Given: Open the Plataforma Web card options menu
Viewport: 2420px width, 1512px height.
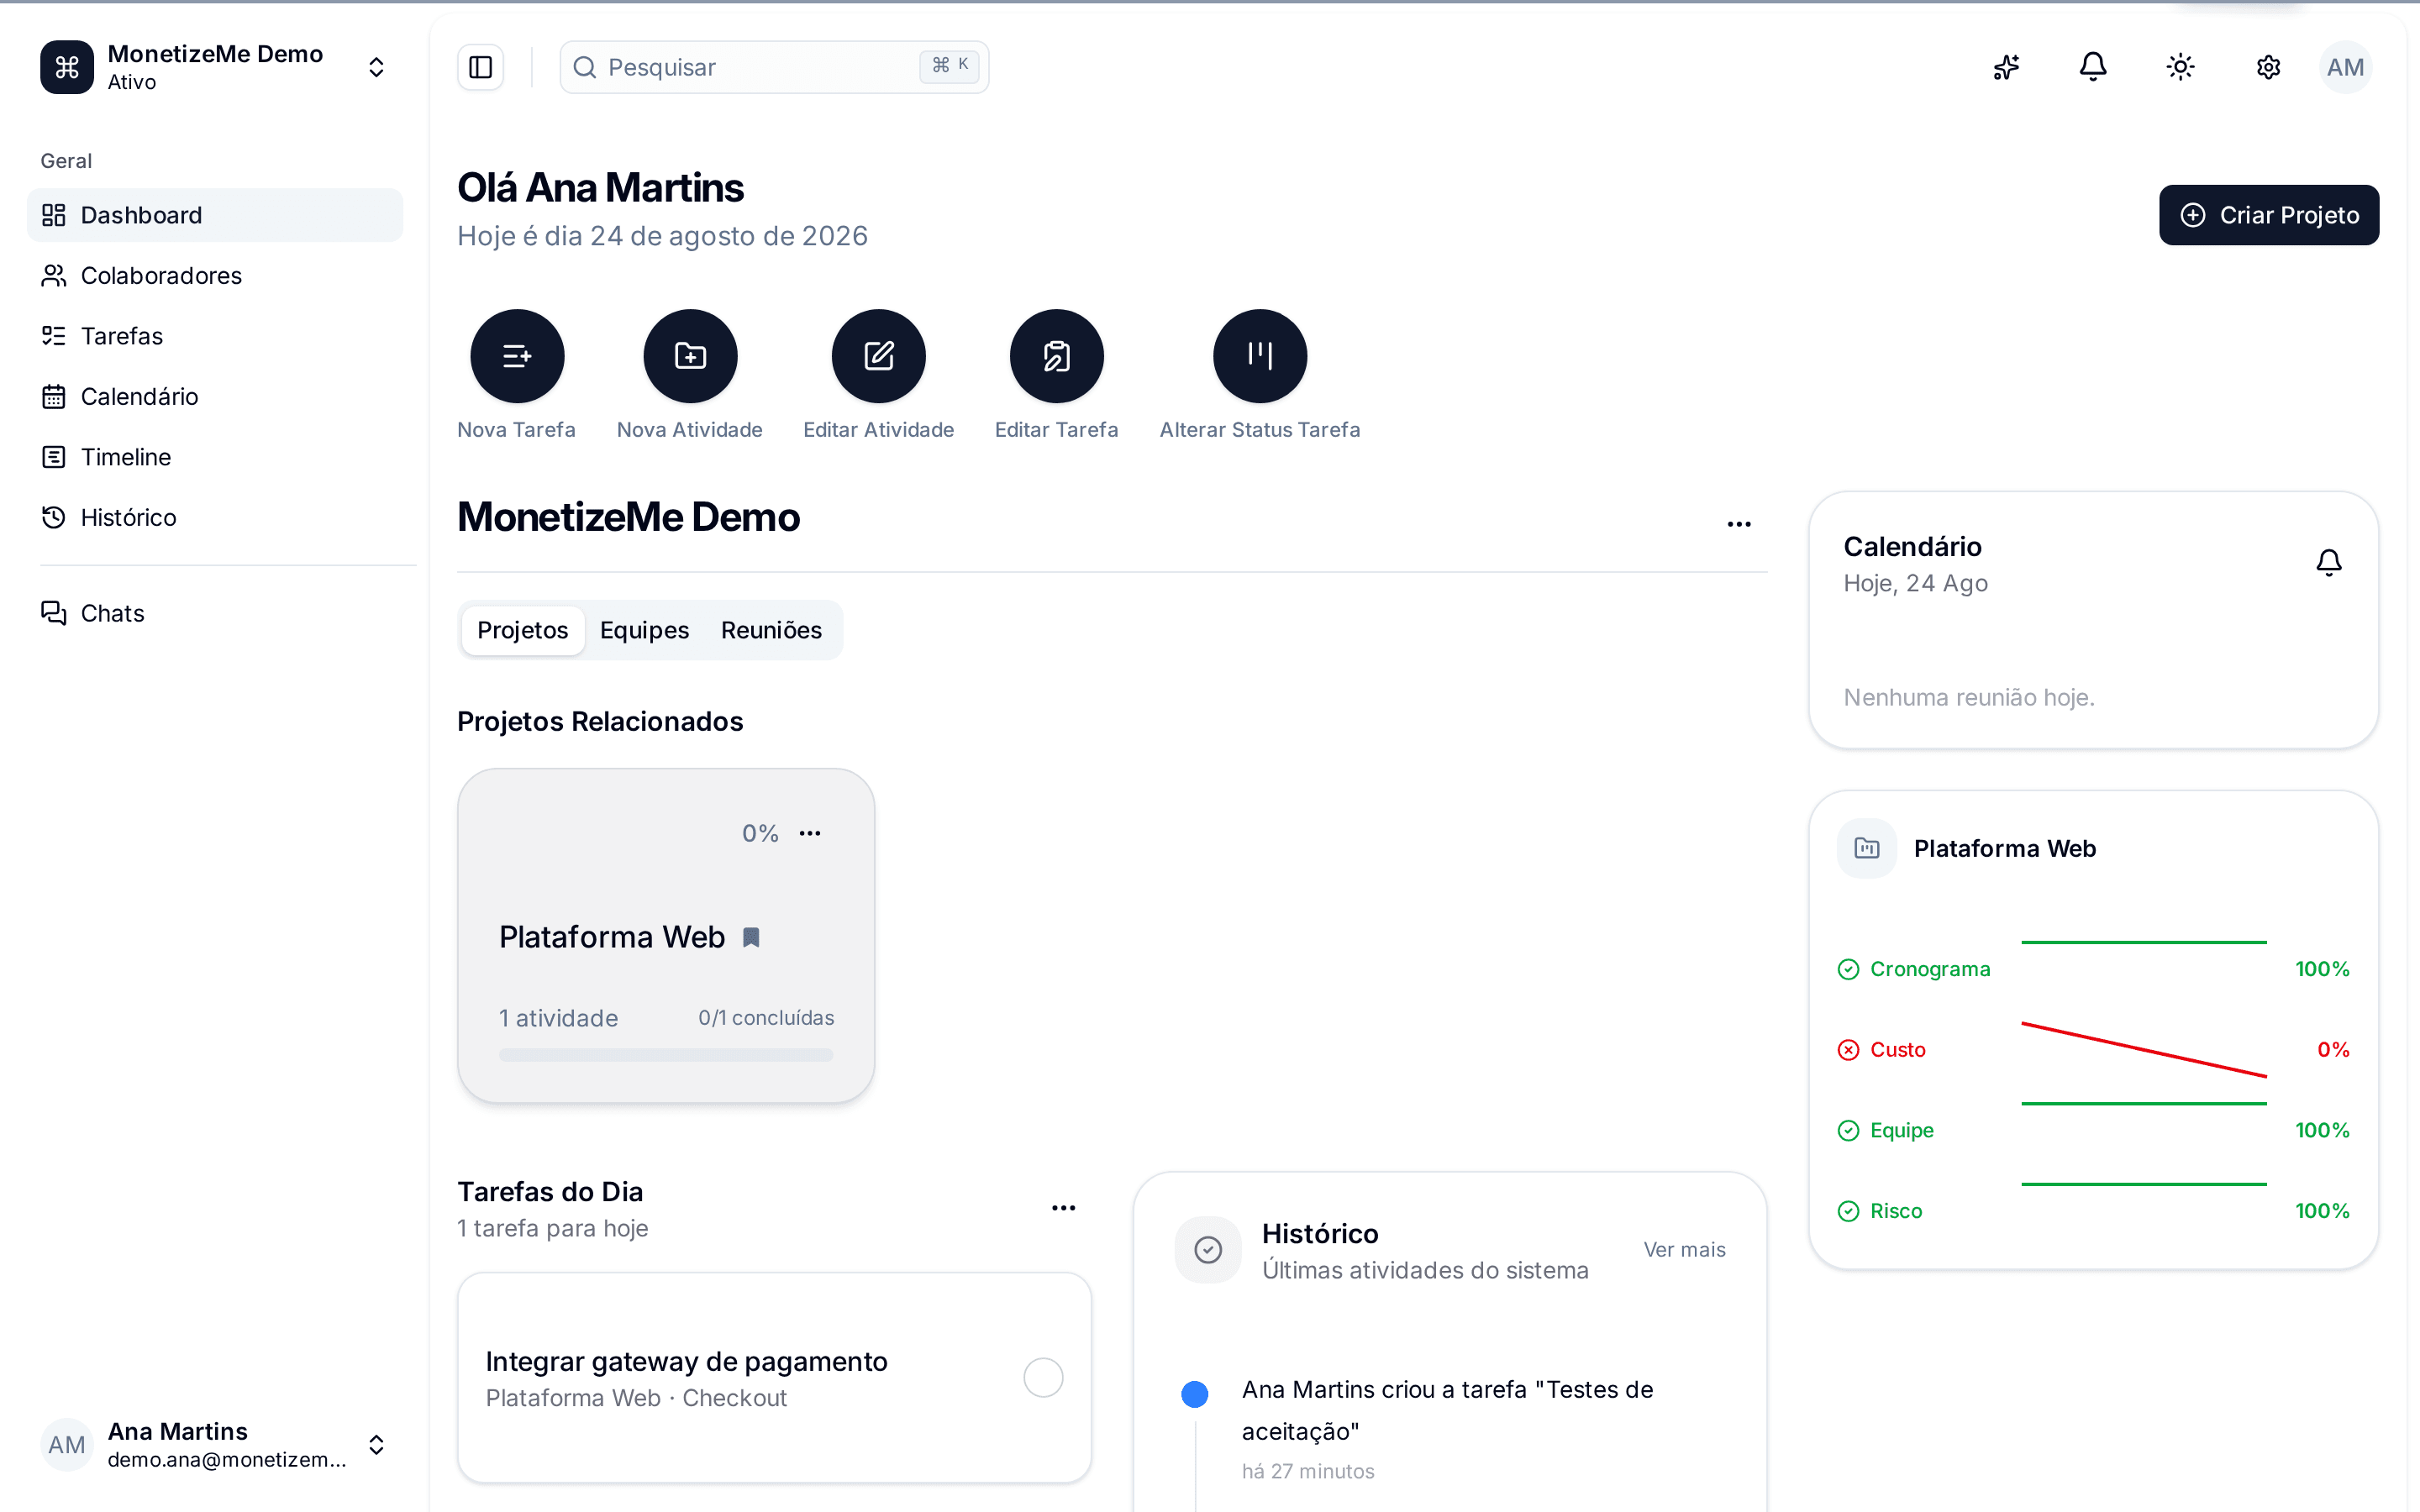Looking at the screenshot, I should pyautogui.click(x=810, y=833).
